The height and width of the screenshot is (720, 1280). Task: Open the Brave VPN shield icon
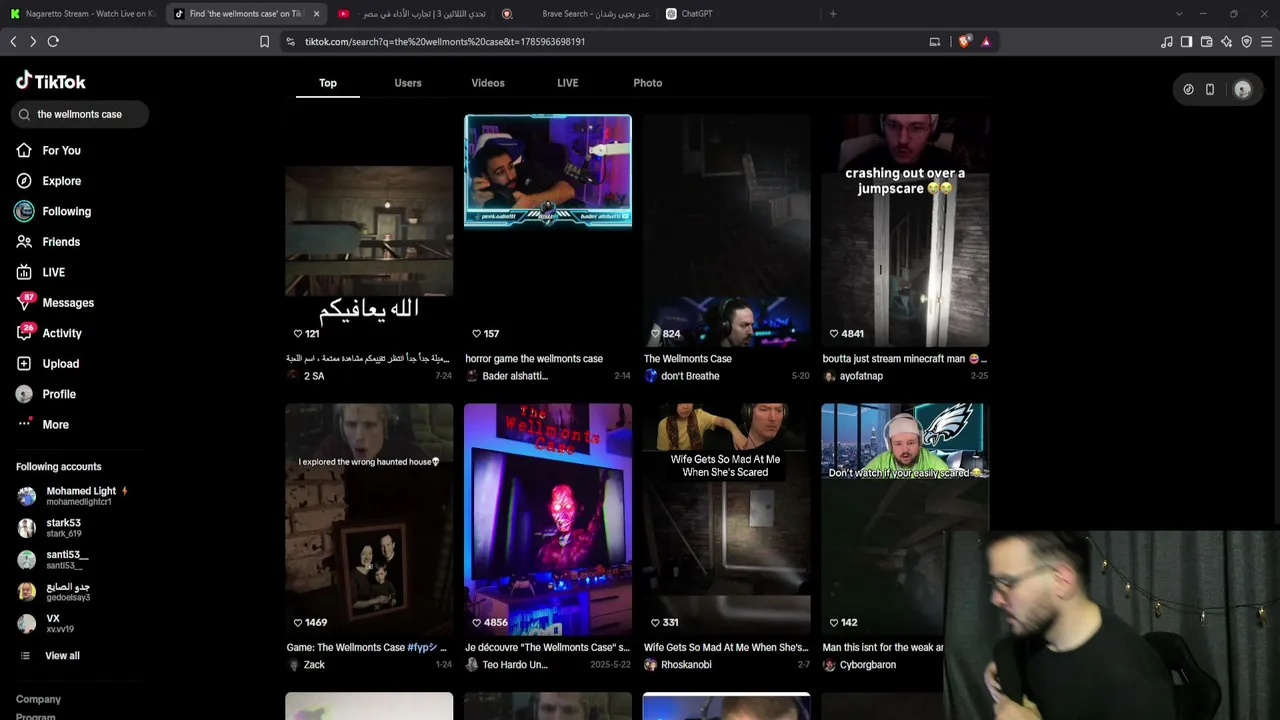tap(1246, 42)
